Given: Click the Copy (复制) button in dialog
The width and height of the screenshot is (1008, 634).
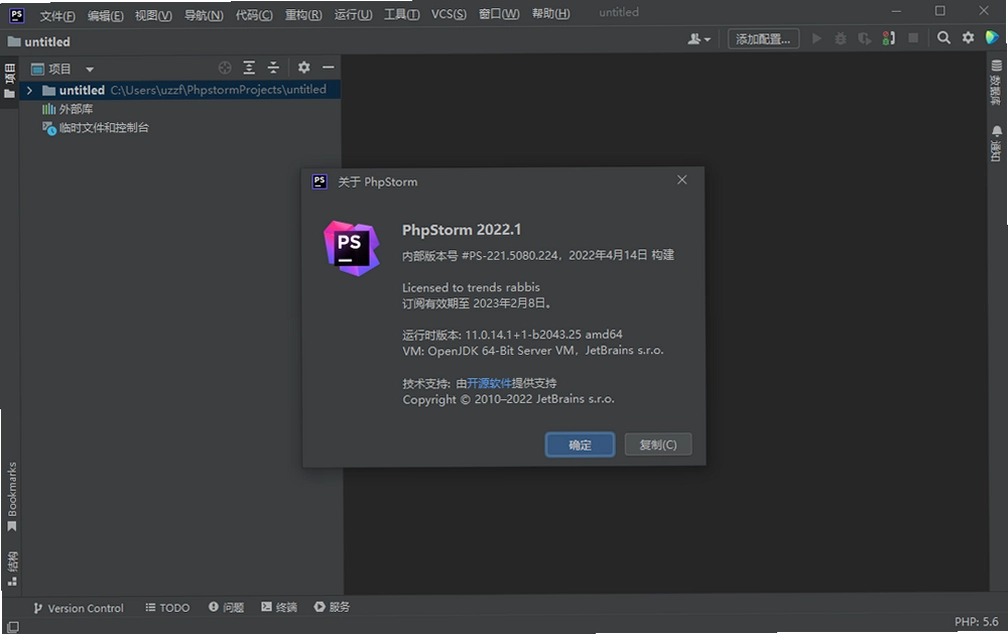Looking at the screenshot, I should 658,444.
